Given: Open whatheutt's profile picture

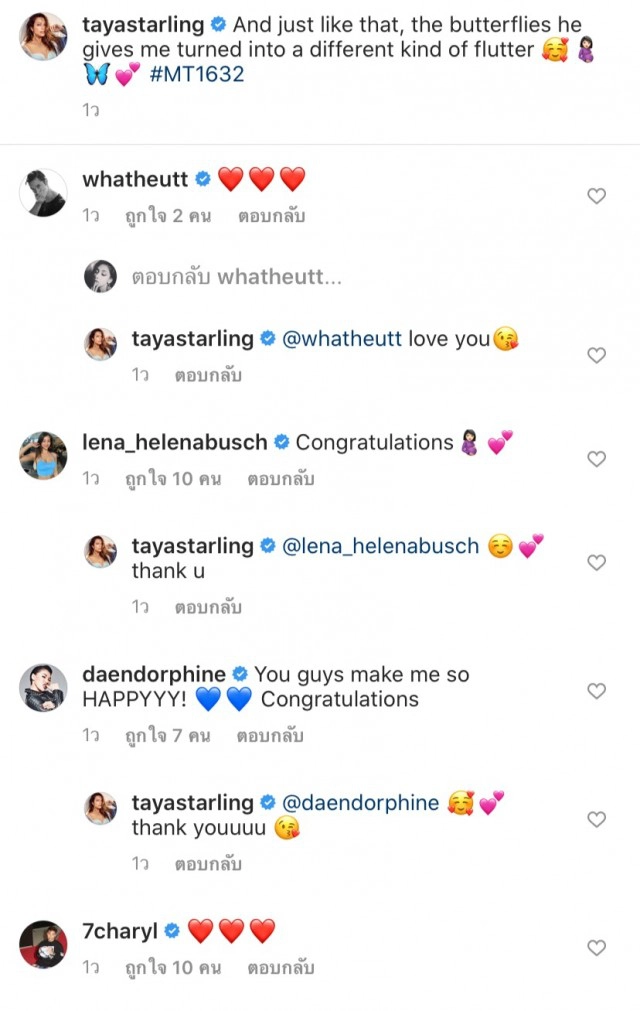Looking at the screenshot, I should 43,191.
